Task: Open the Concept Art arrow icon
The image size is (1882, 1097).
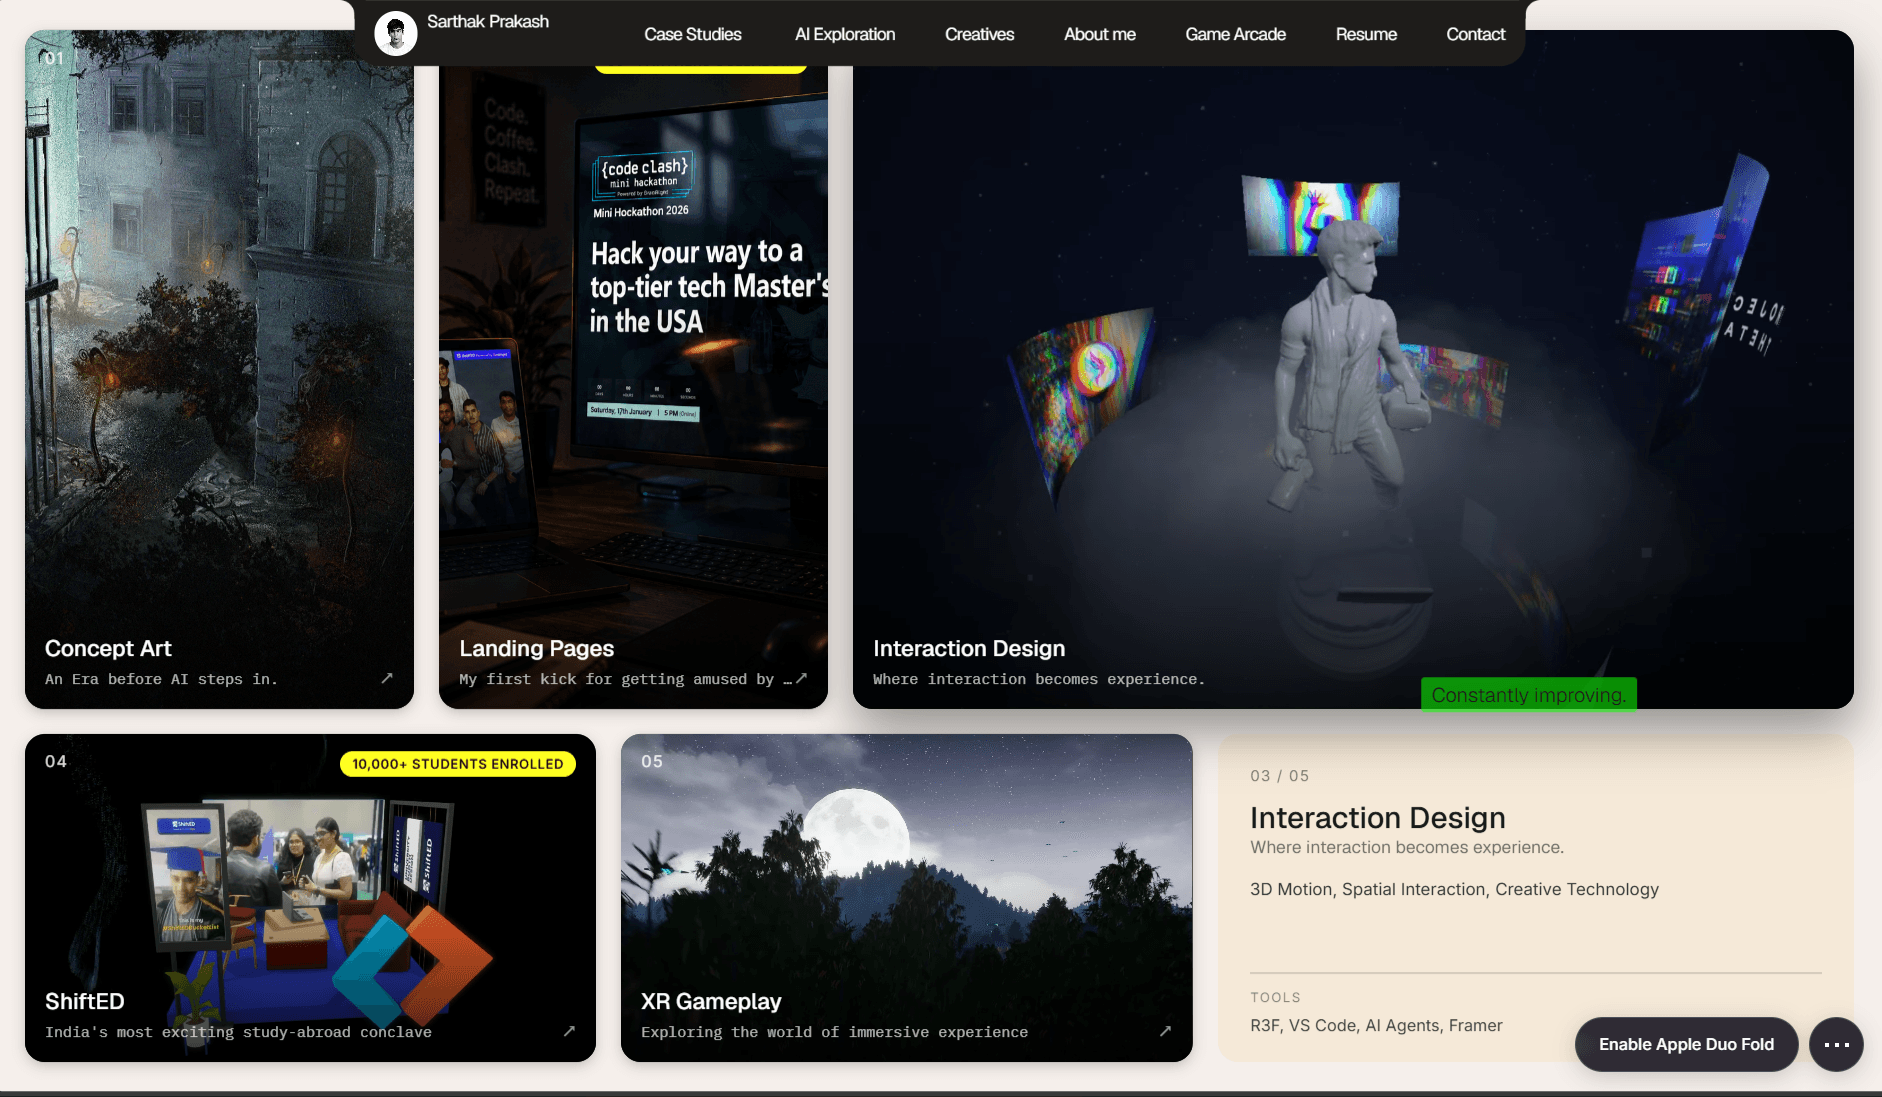Action: click(x=387, y=678)
